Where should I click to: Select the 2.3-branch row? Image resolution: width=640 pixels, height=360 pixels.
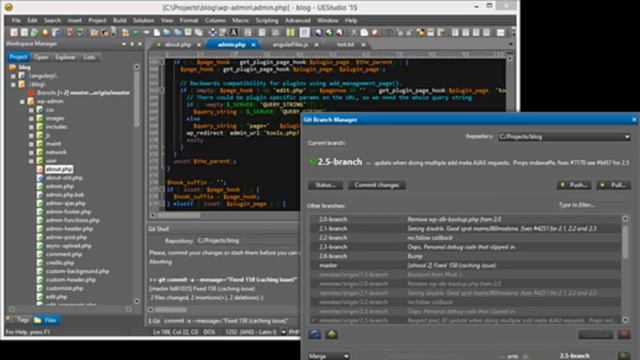tap(465, 247)
